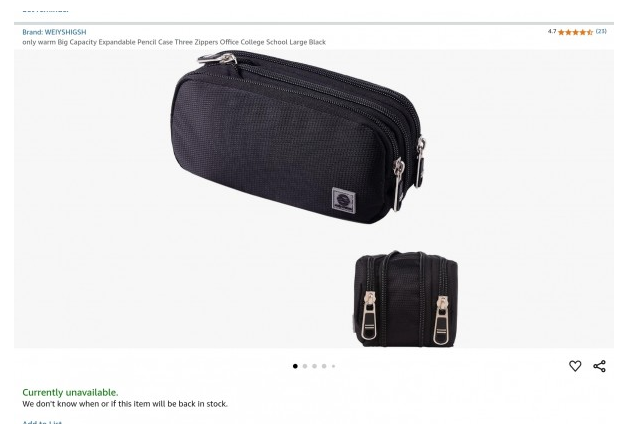The height and width of the screenshot is (424, 631).
Task: Select the first image carousel dot
Action: [x=295, y=366]
